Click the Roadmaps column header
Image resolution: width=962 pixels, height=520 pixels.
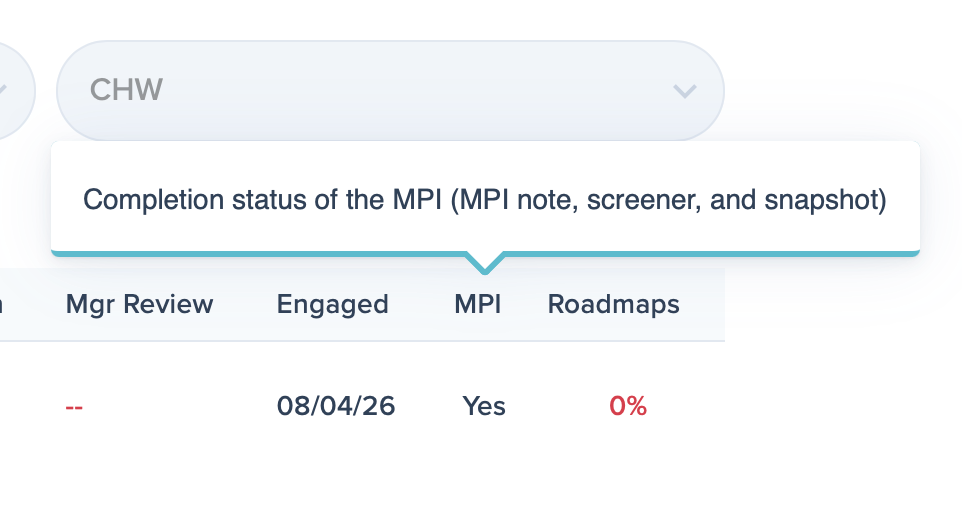click(x=614, y=304)
